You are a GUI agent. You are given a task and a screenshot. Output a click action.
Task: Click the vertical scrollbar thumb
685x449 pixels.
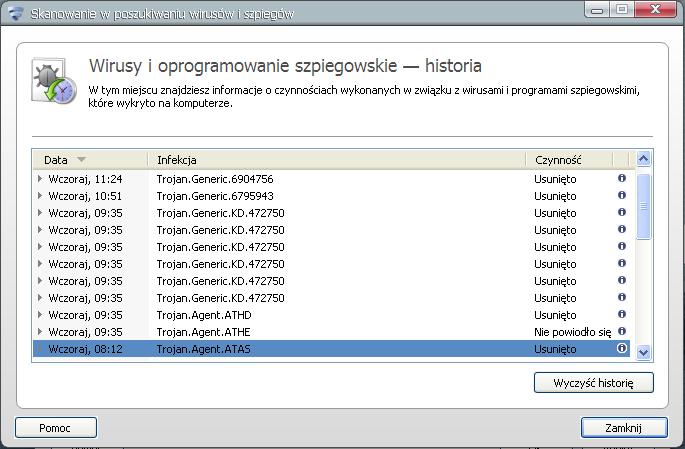tap(643, 206)
